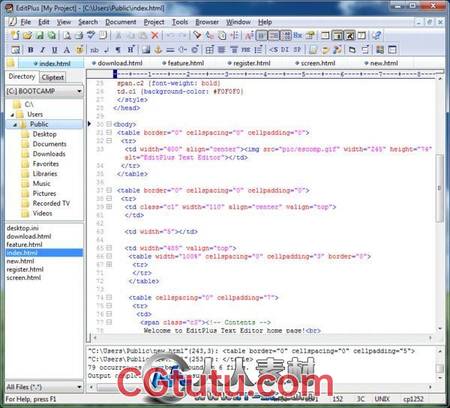Image resolution: width=450 pixels, height=408 pixels.
Task: Click the Open file folder icon
Action: click(27, 35)
